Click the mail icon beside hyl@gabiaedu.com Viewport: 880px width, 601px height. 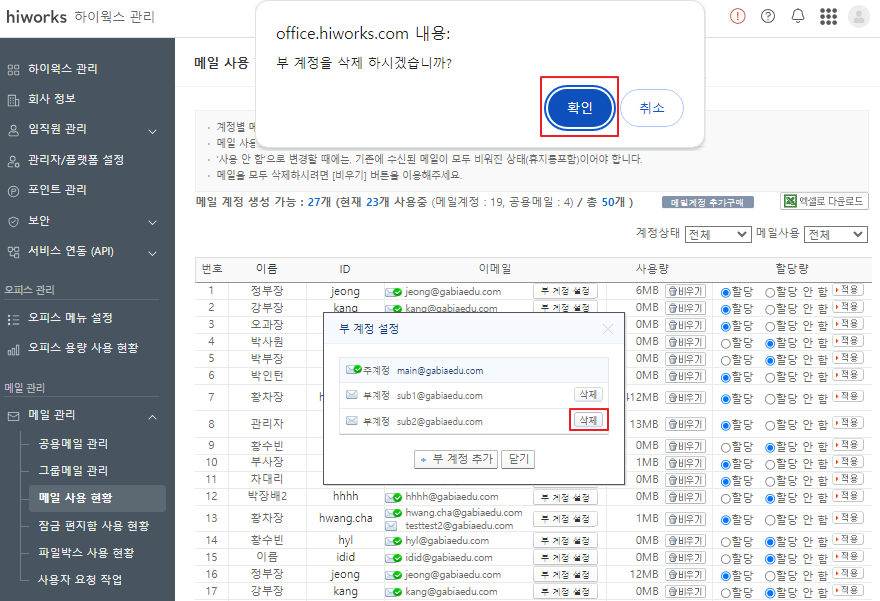393,542
